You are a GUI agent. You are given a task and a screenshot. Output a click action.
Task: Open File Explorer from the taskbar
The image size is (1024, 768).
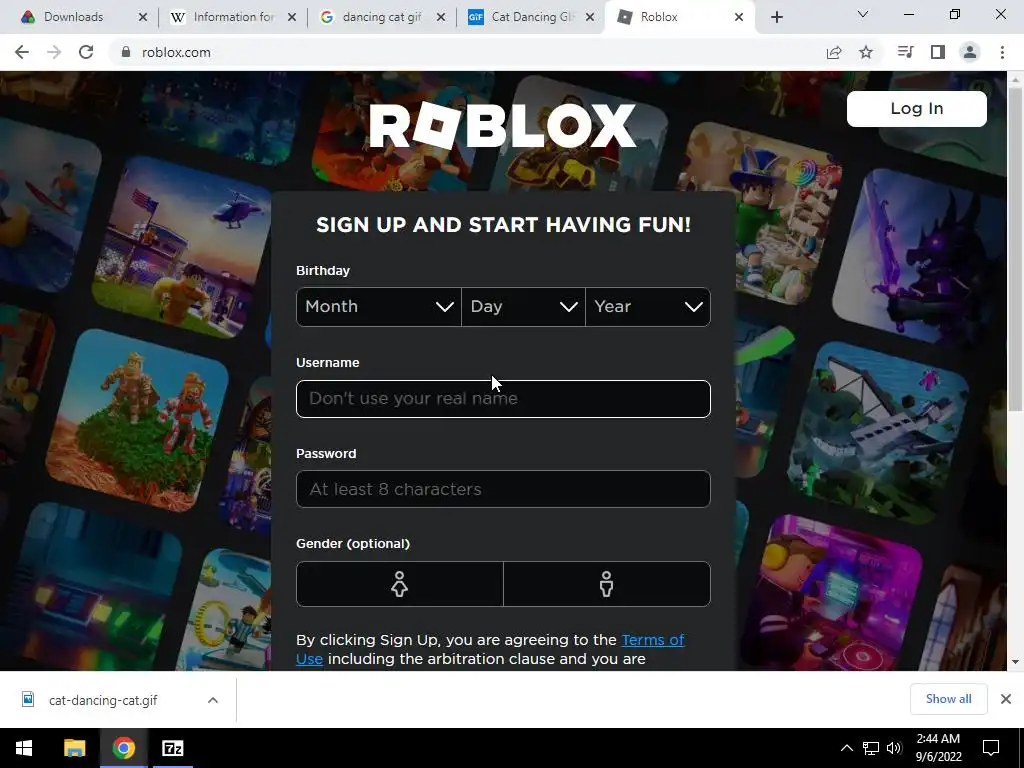coord(74,748)
